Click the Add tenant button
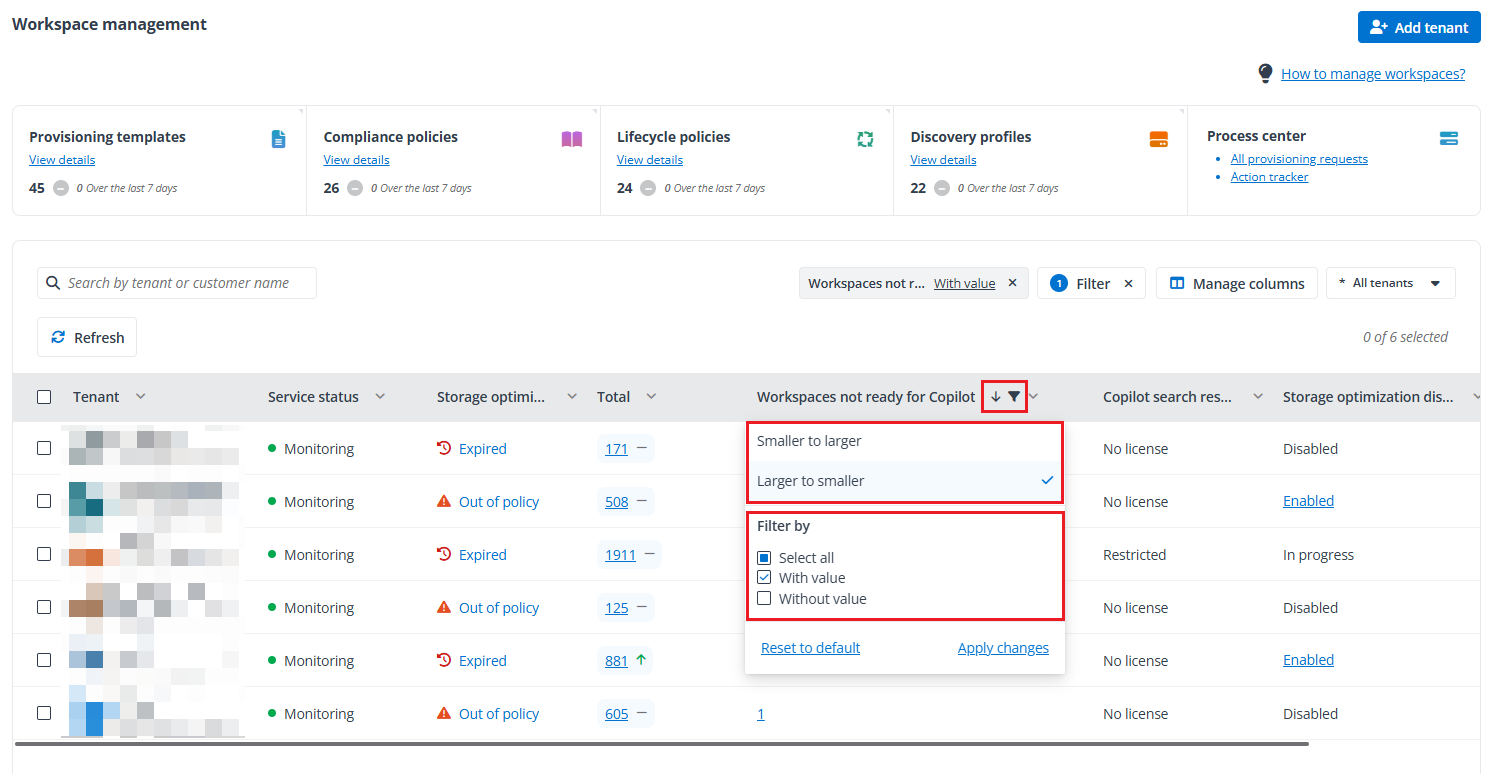The image size is (1491, 774). (1419, 27)
